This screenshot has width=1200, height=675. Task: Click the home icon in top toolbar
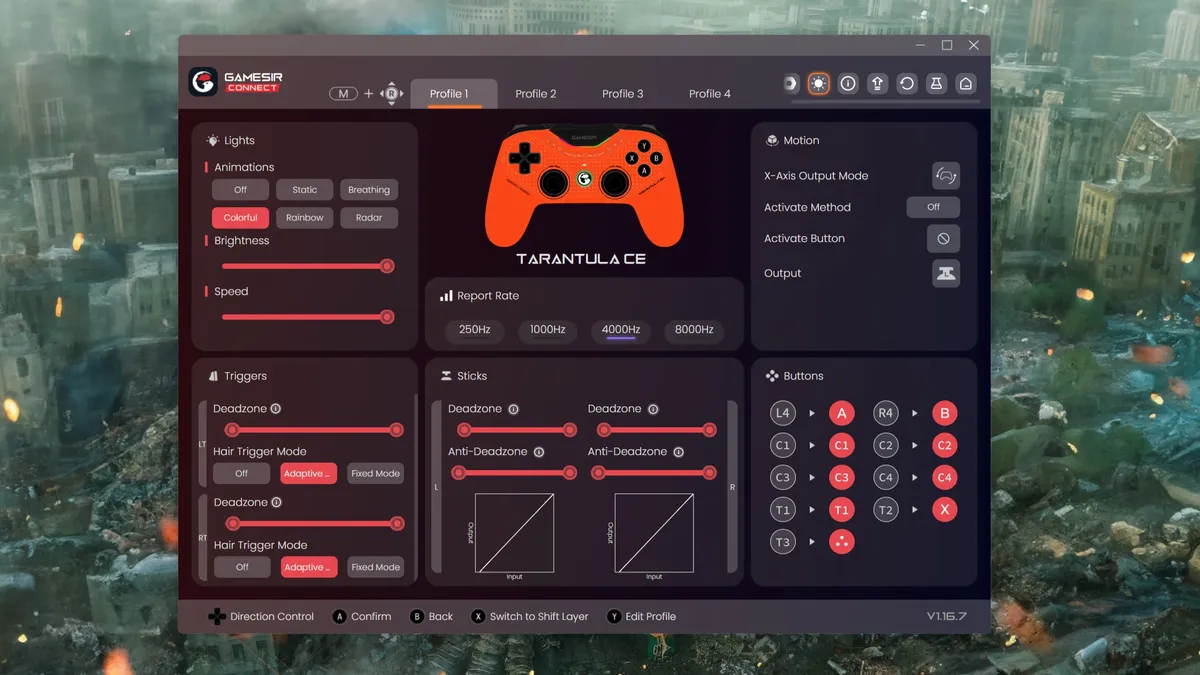tap(966, 84)
